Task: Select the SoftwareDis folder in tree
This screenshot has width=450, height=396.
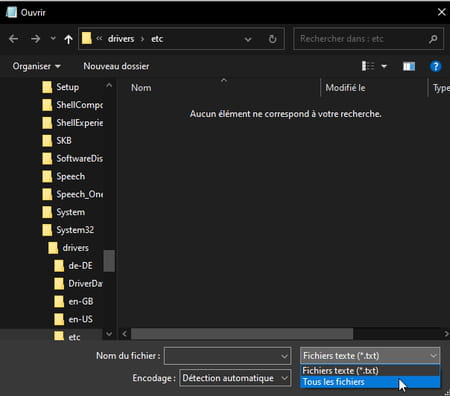Action: 73,159
